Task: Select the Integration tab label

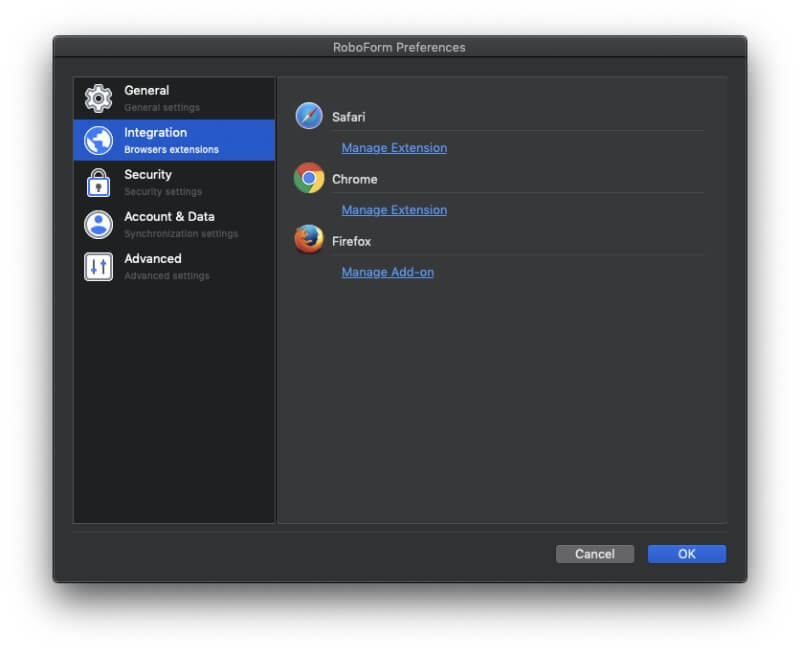Action: 156,133
